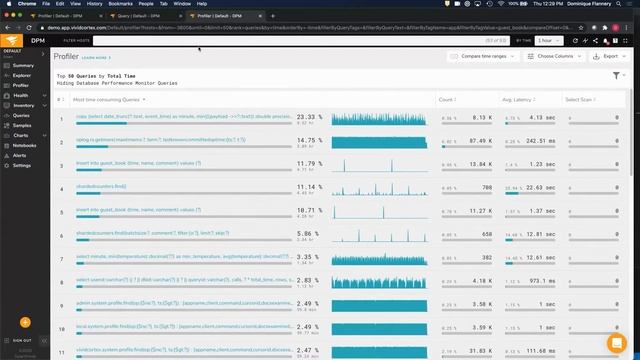Click the orange plus button in sidebar
Image resolution: width=640 pixels, height=360 pixels.
click(25, 322)
